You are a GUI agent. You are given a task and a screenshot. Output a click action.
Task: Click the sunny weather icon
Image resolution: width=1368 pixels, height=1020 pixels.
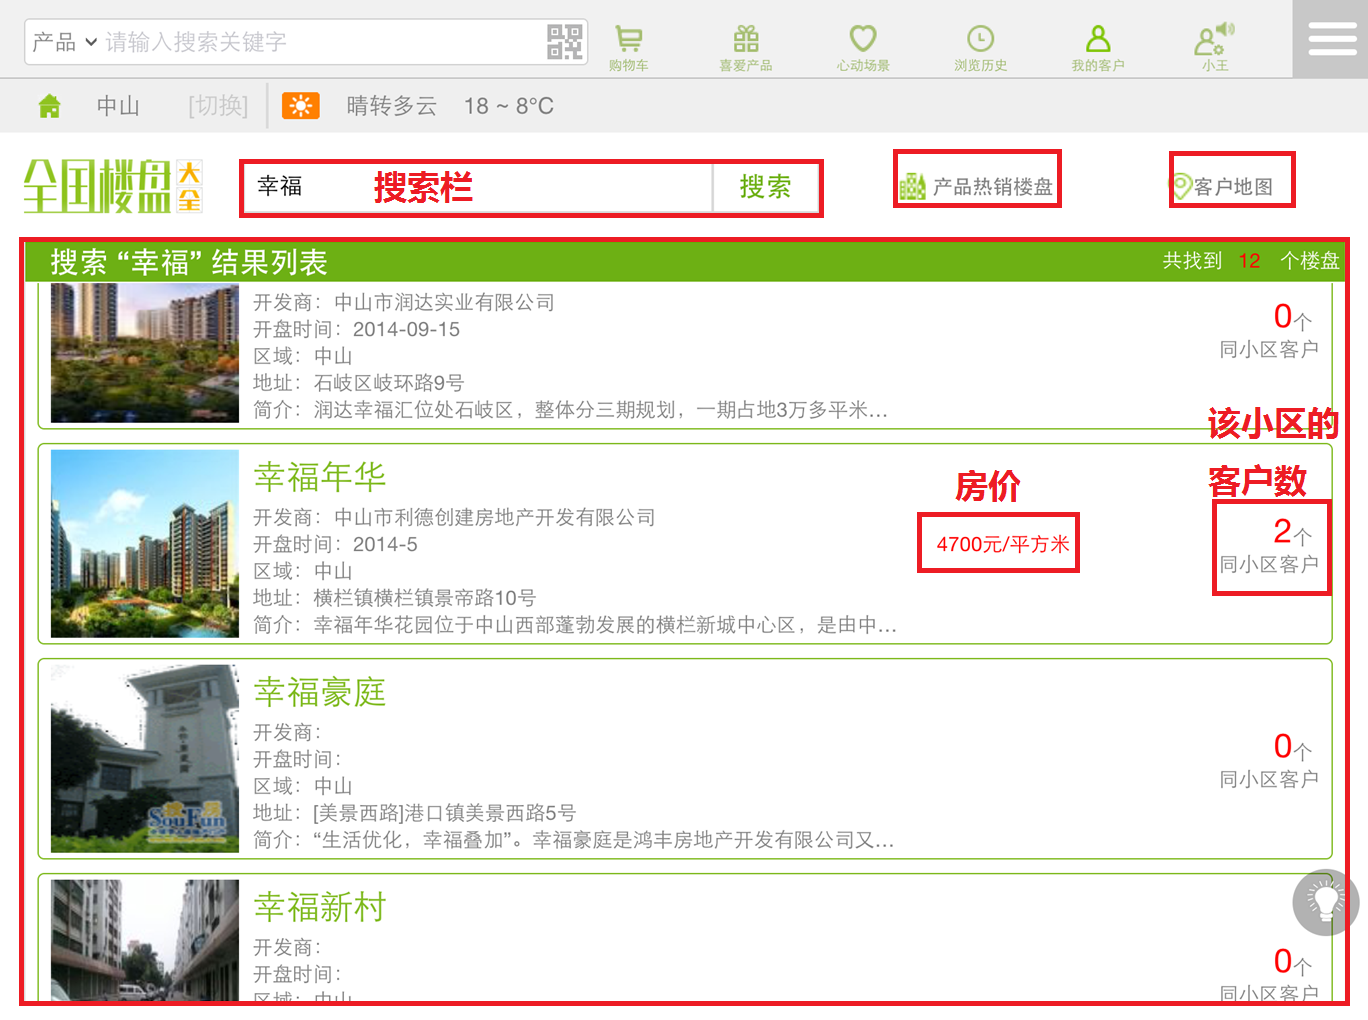[301, 106]
